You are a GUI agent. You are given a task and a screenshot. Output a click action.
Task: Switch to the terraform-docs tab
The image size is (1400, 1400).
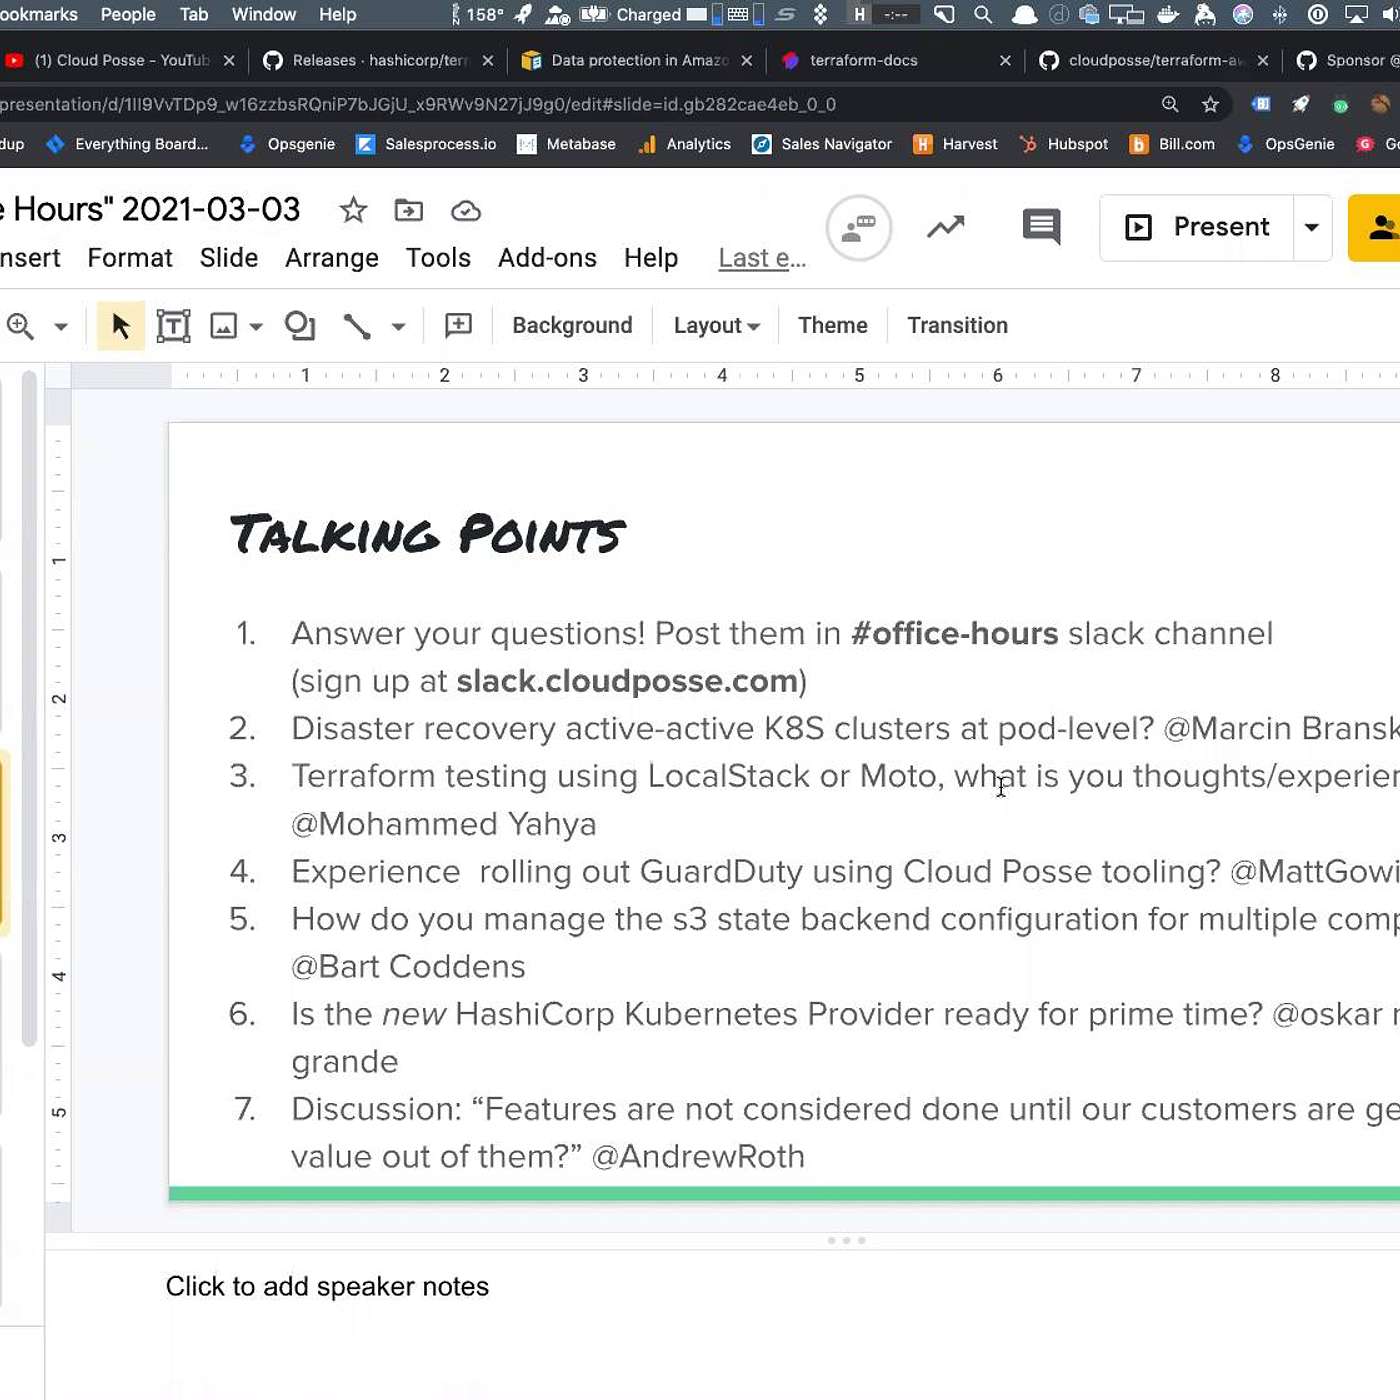tap(863, 60)
